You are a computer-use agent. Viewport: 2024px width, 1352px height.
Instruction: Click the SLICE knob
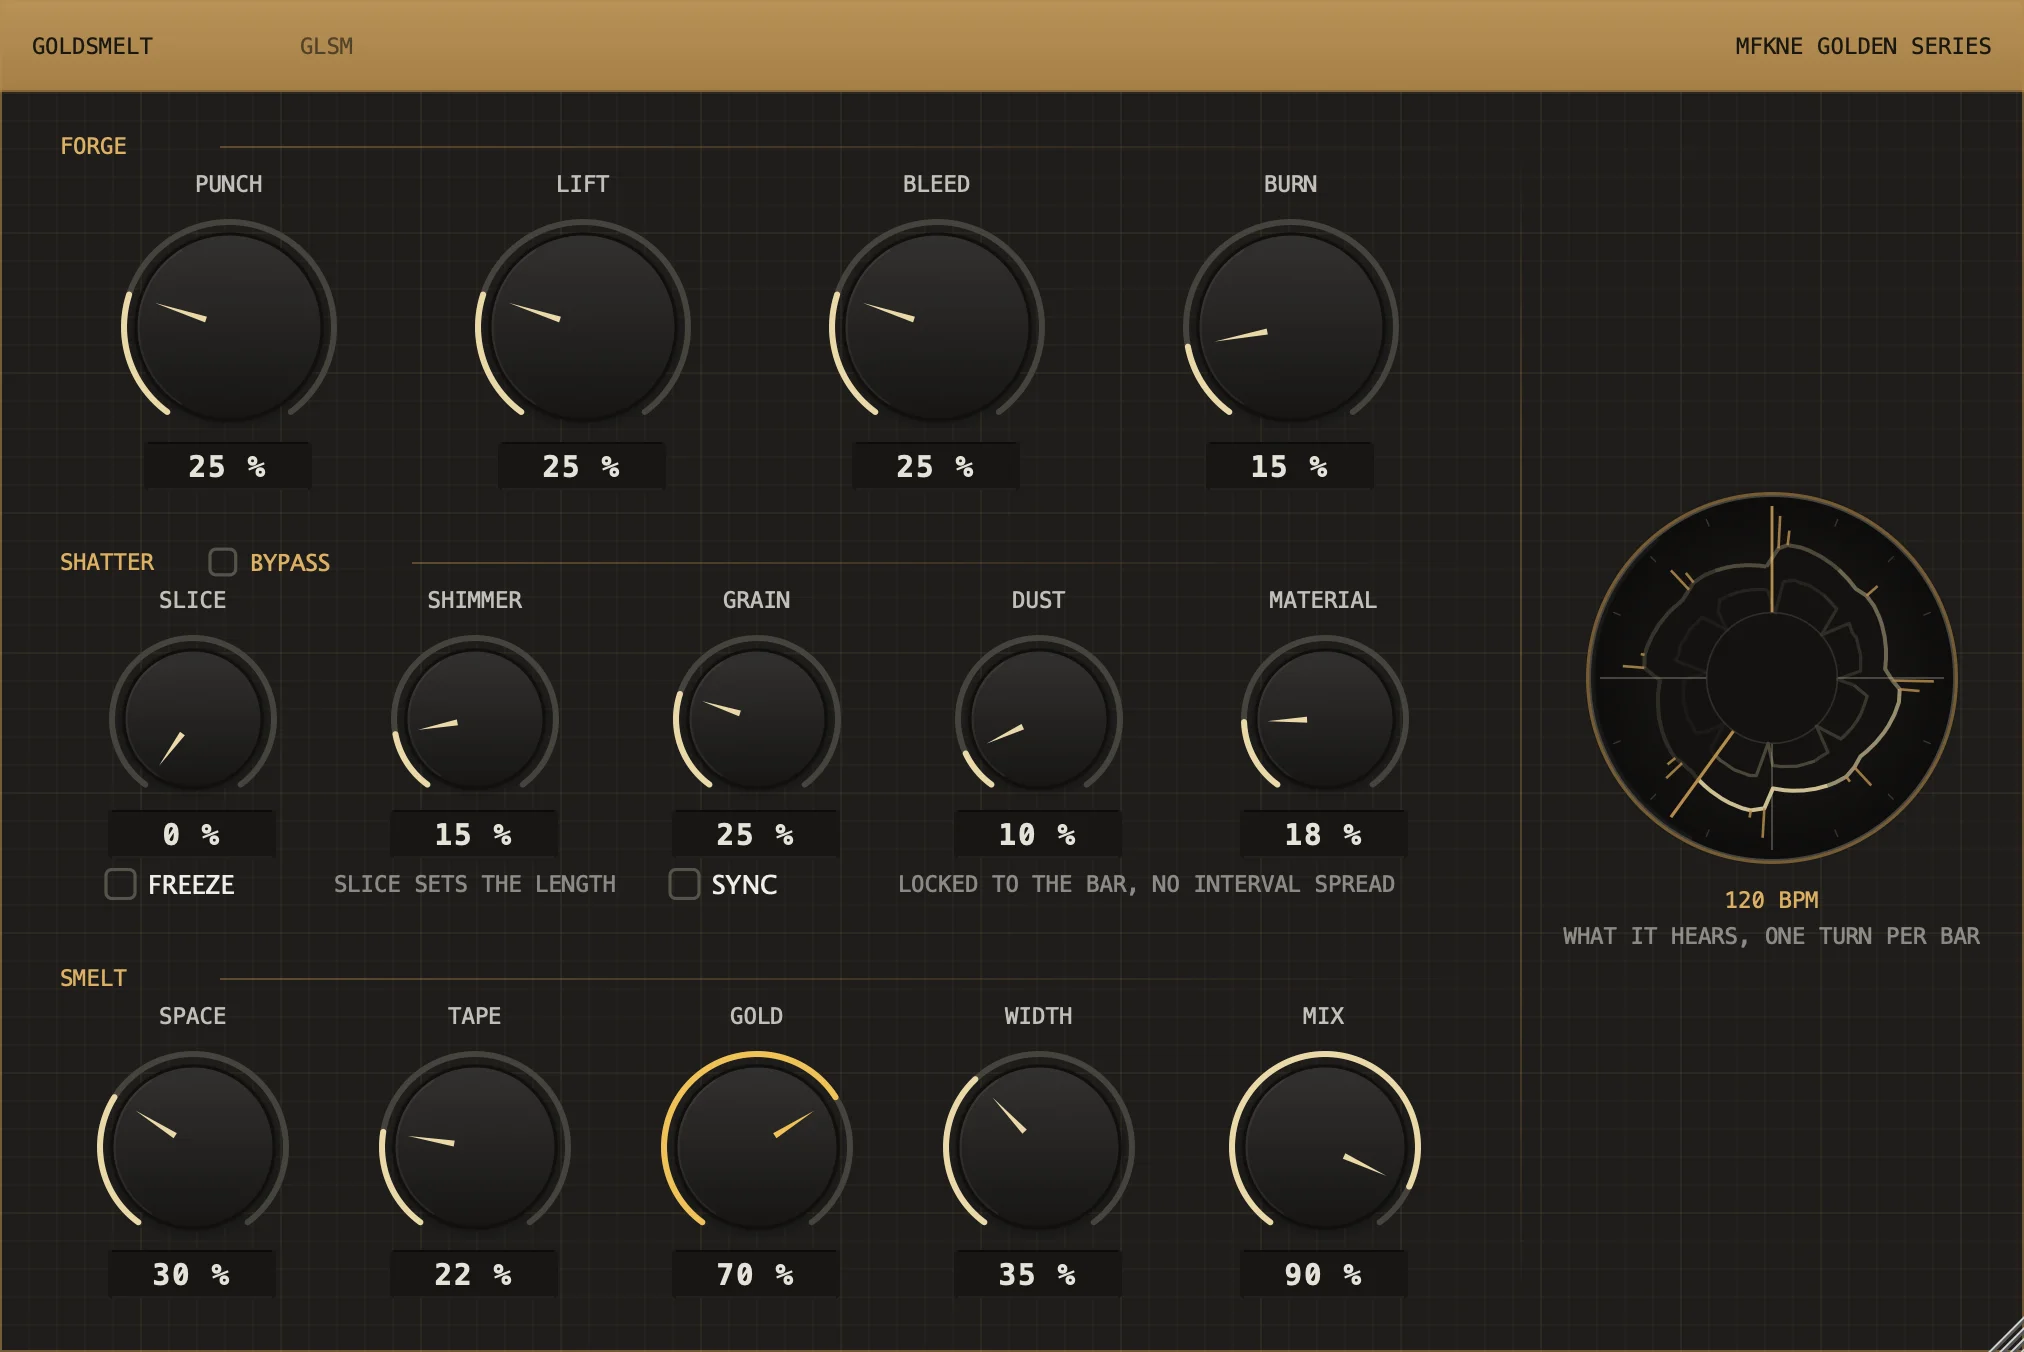(193, 719)
